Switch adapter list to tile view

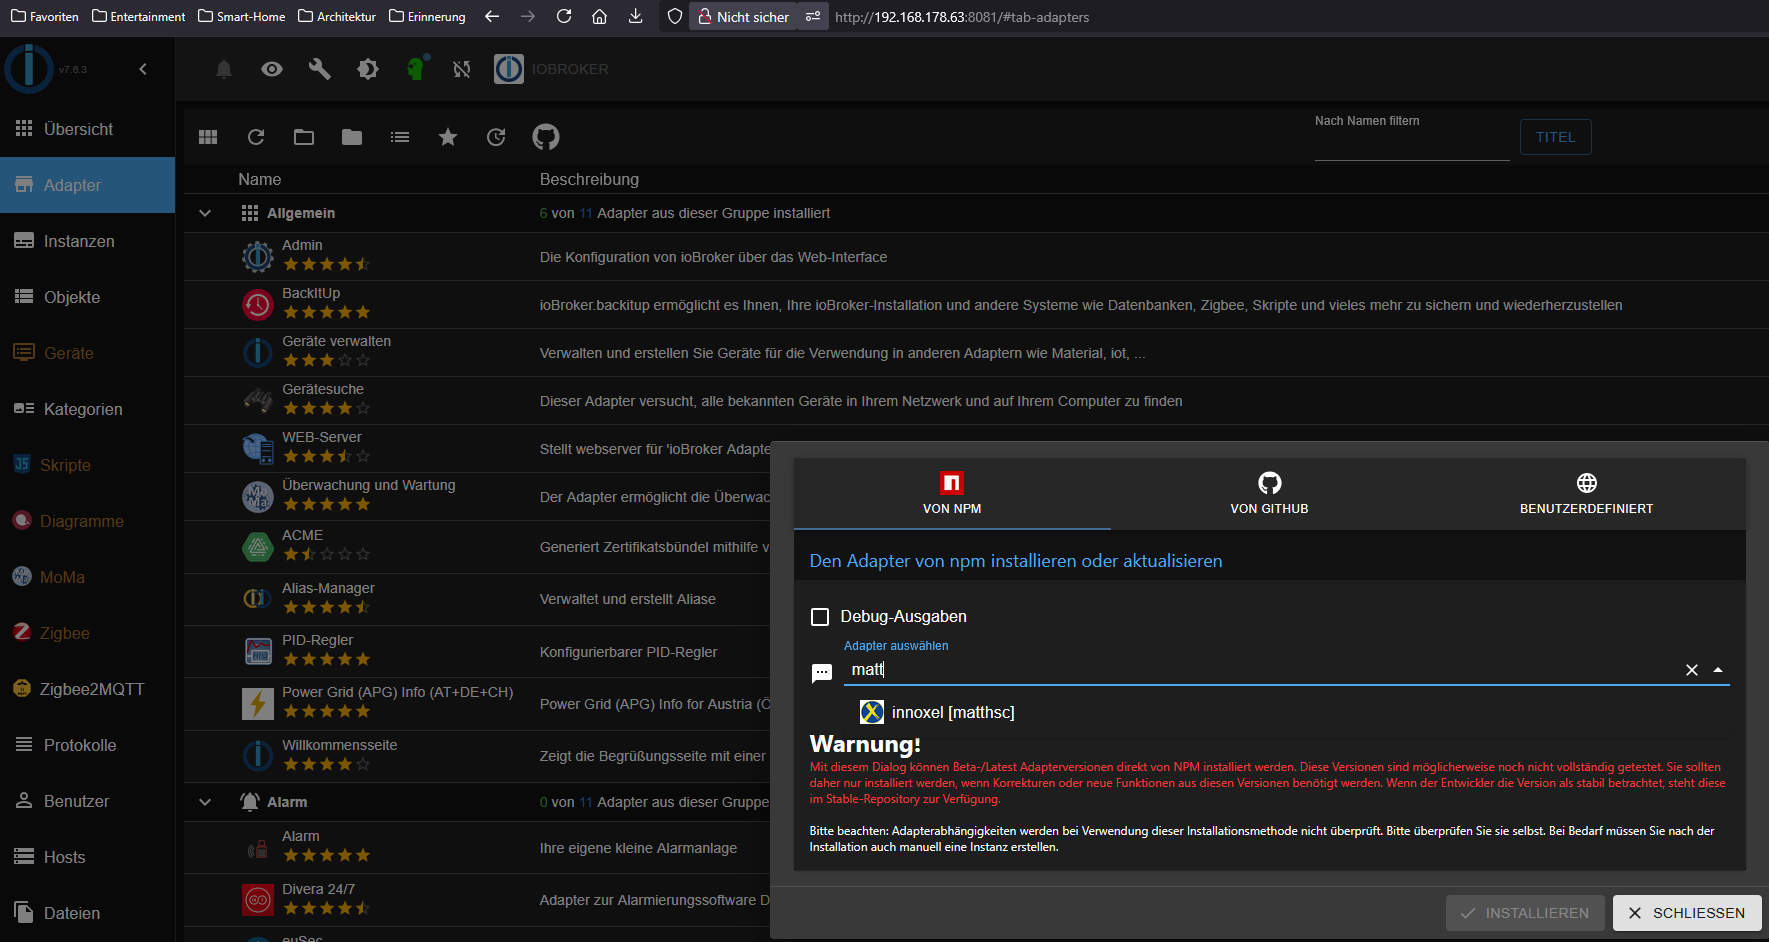(208, 137)
